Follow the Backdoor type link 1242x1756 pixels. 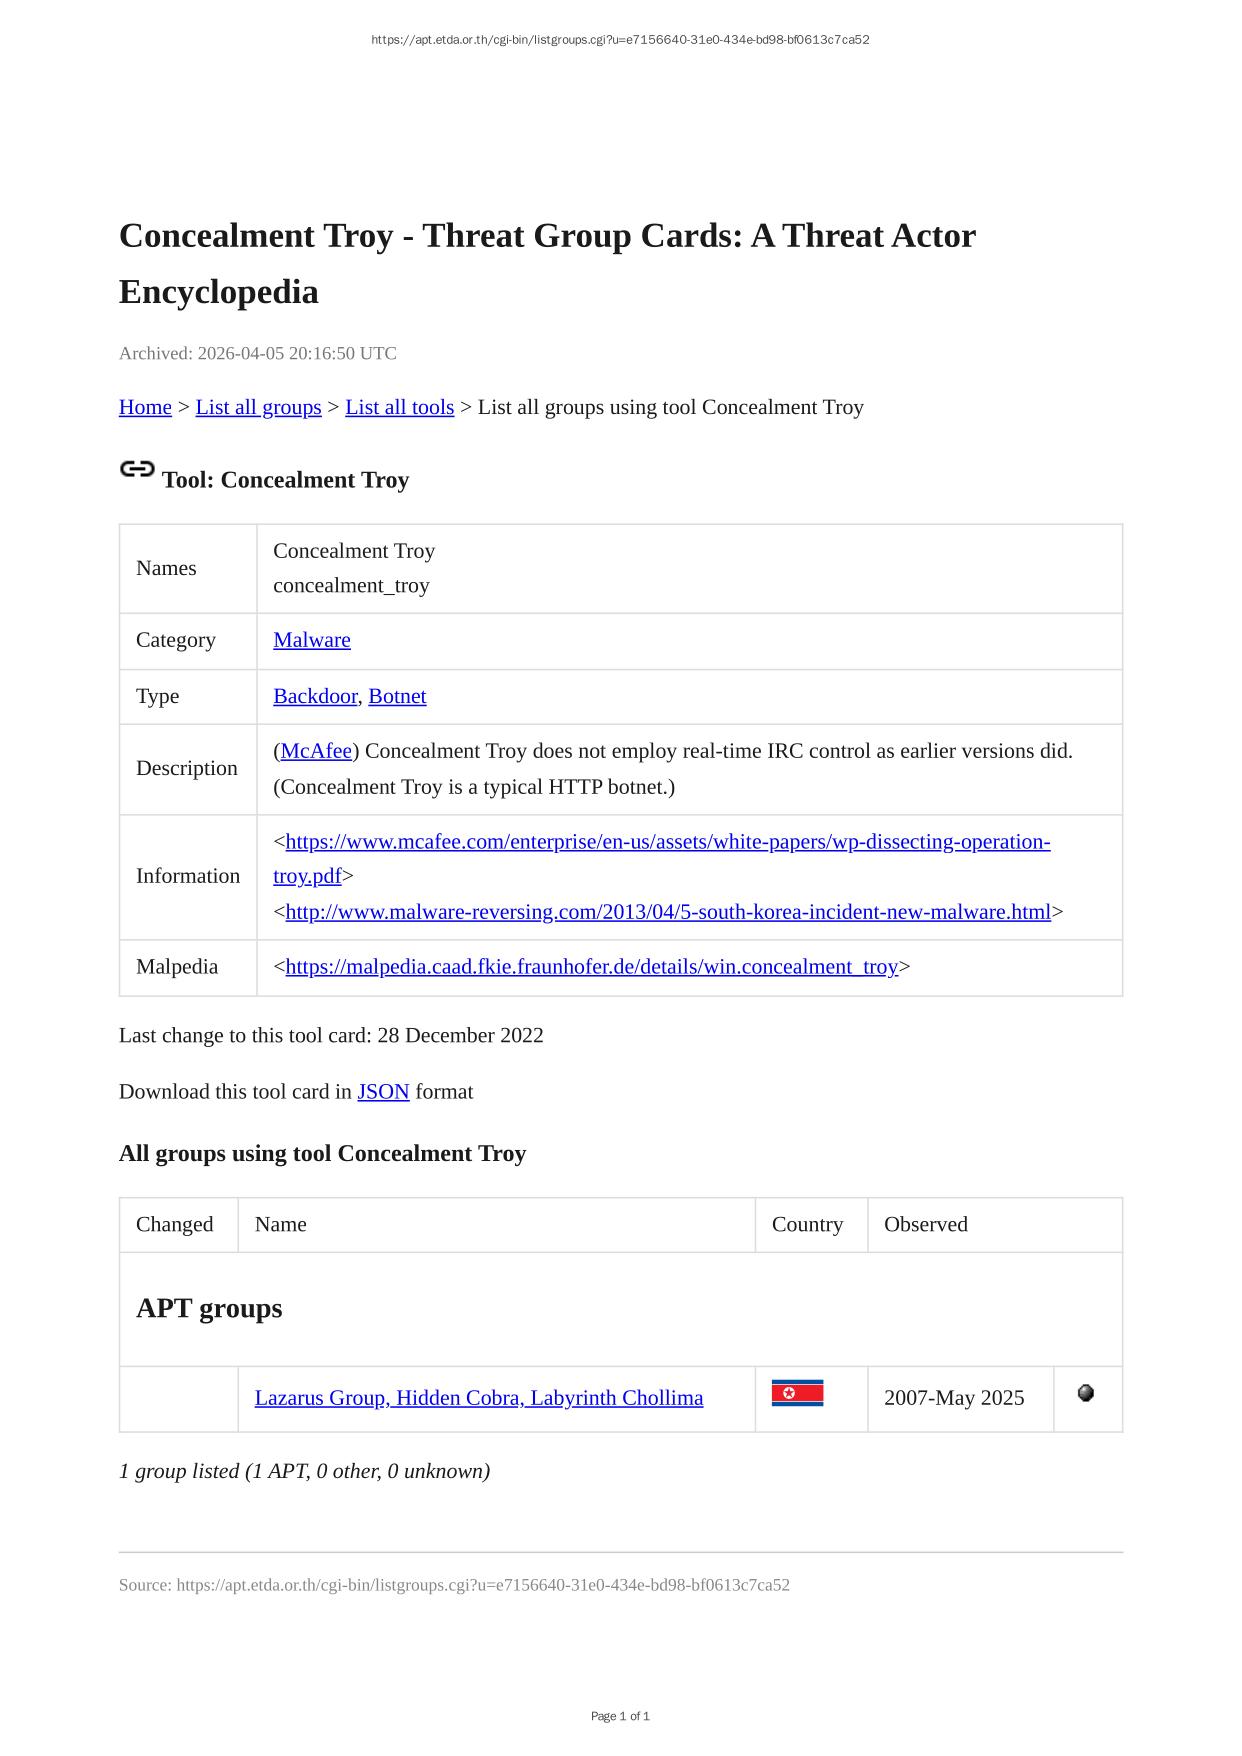click(x=315, y=696)
